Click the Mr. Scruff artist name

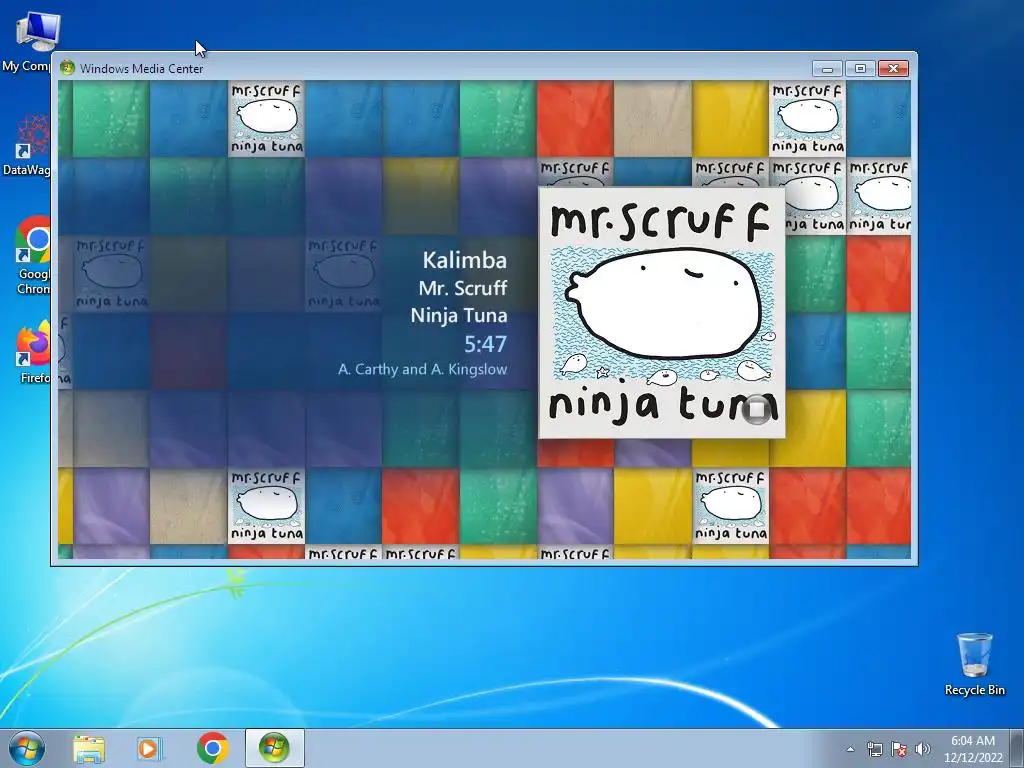click(x=463, y=288)
